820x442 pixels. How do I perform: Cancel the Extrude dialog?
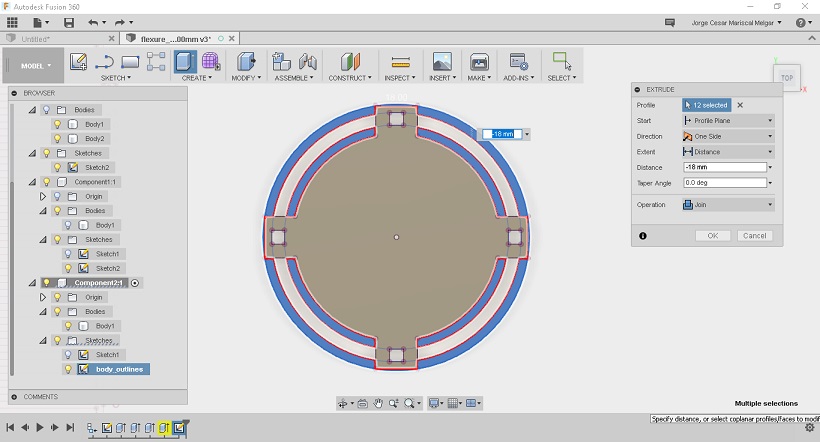pyautogui.click(x=755, y=236)
